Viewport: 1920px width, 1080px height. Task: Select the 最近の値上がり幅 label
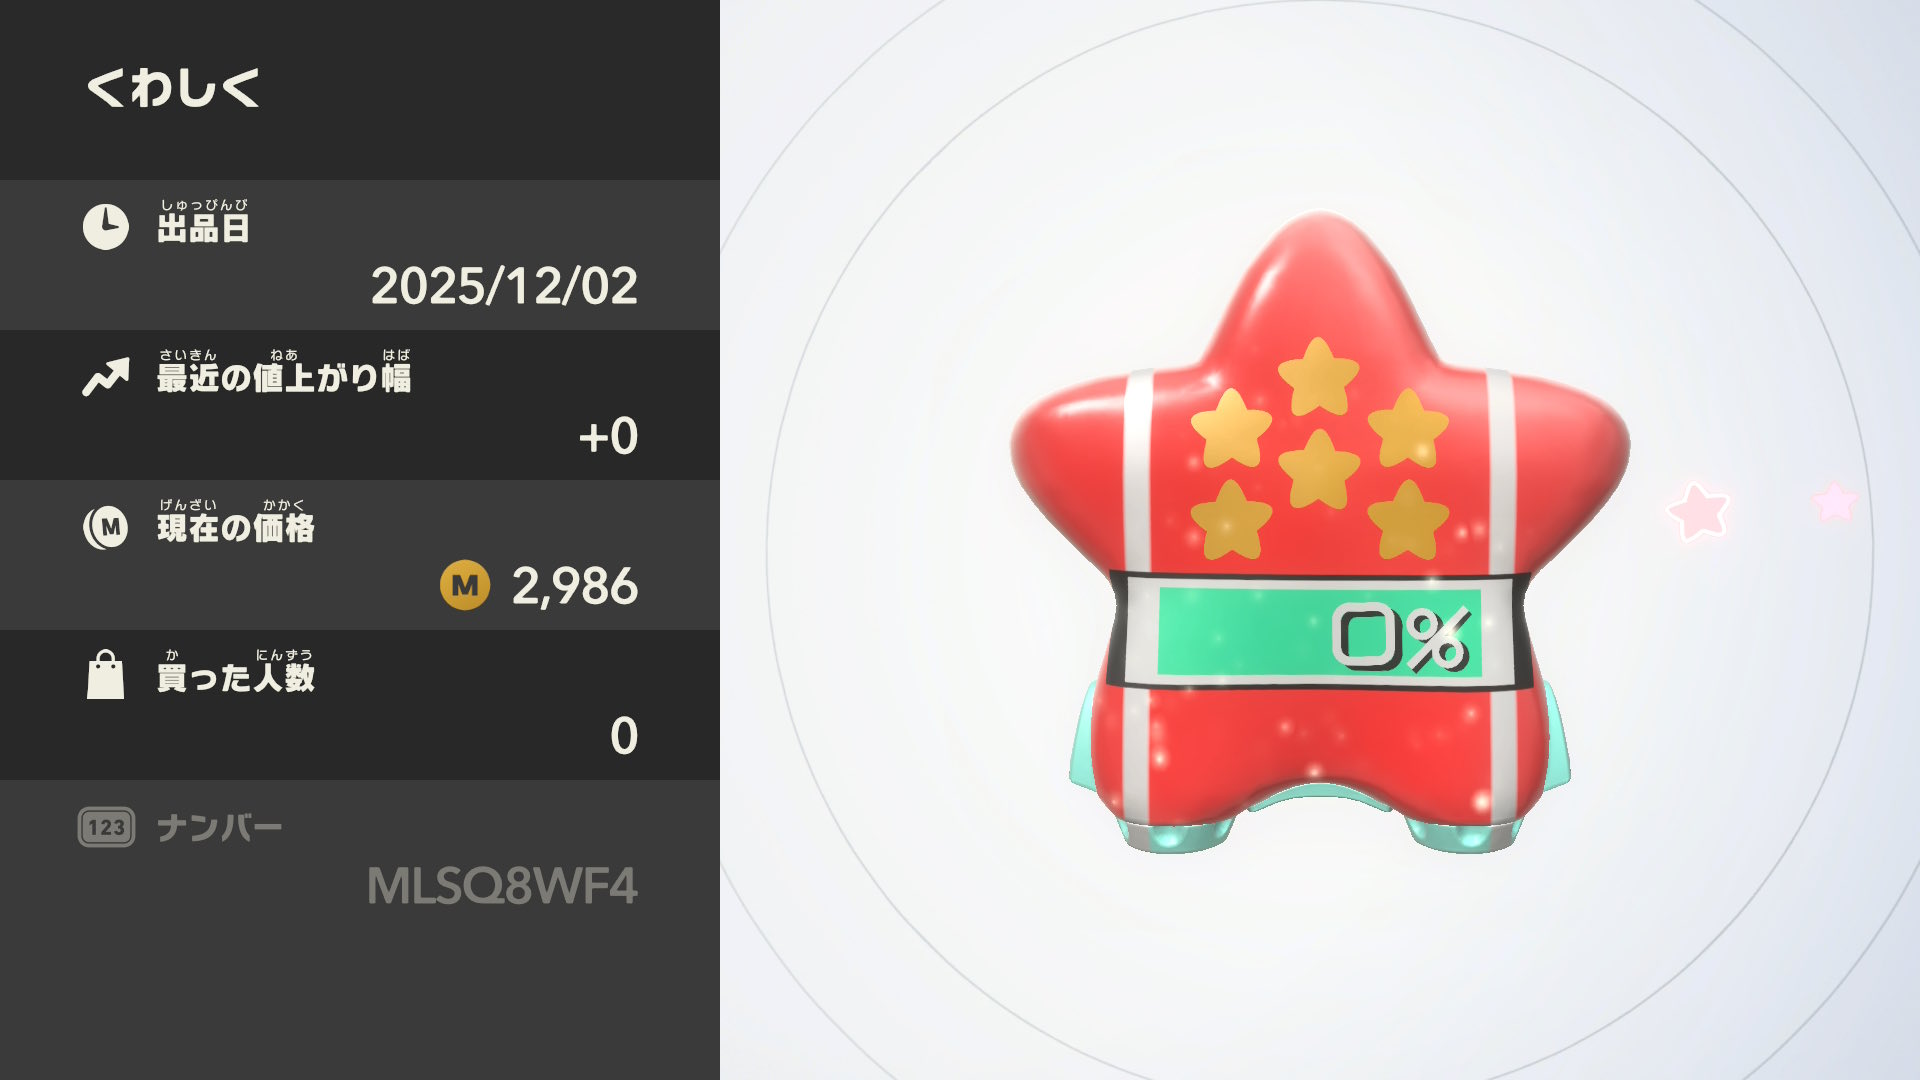[284, 372]
